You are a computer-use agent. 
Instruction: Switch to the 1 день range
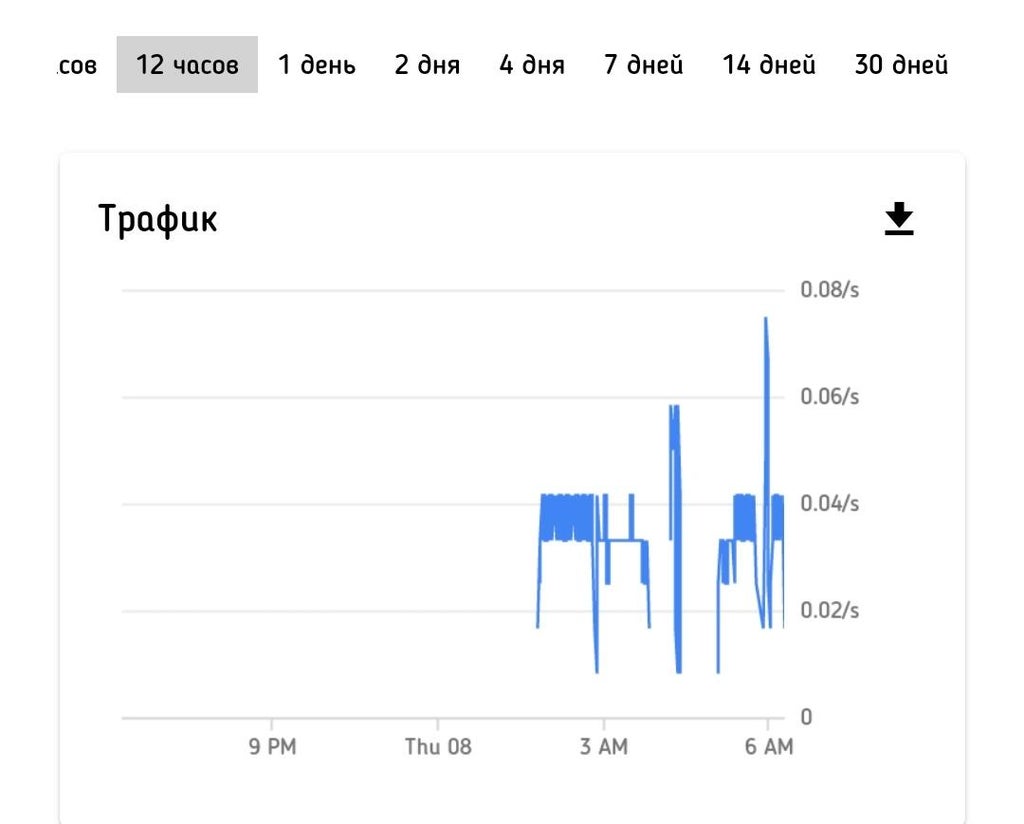[316, 65]
